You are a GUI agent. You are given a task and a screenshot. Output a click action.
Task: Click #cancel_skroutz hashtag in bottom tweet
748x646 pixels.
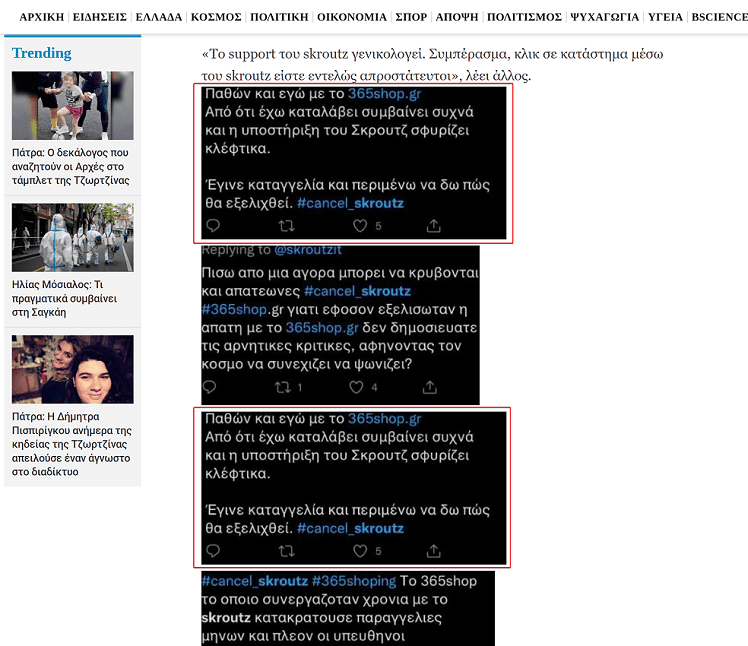(255, 581)
